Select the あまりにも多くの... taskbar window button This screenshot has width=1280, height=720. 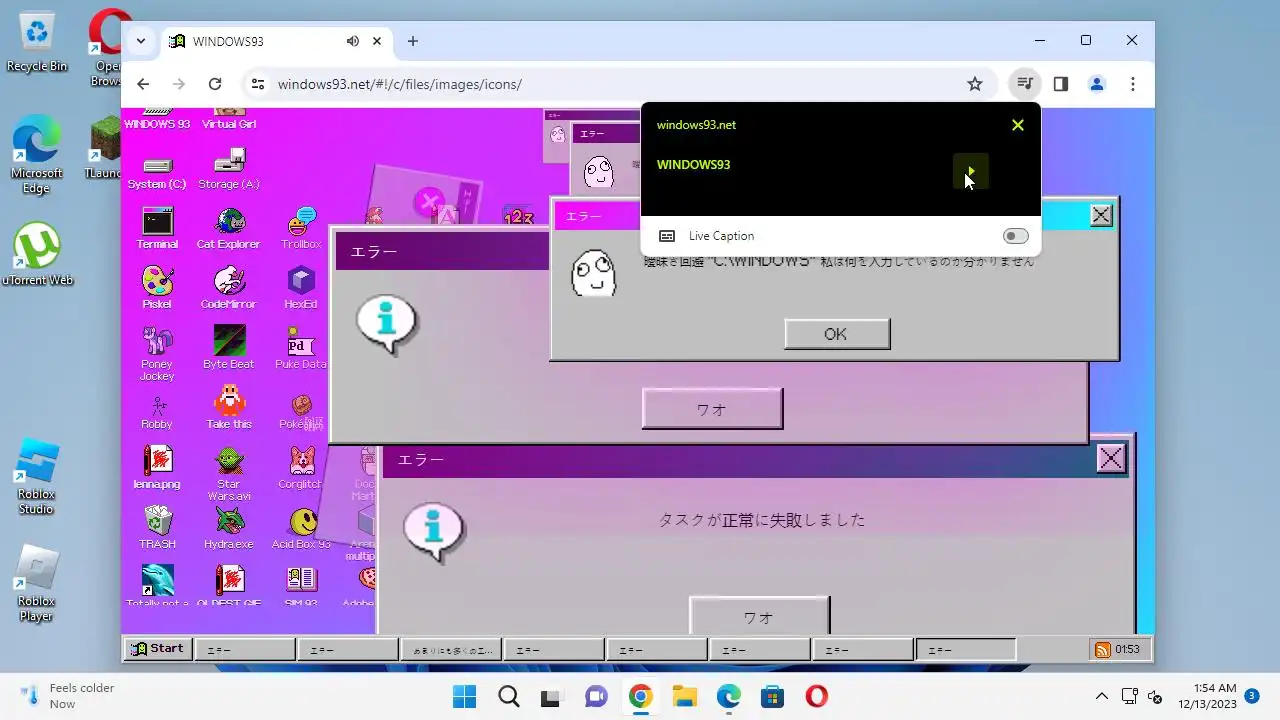pos(450,650)
